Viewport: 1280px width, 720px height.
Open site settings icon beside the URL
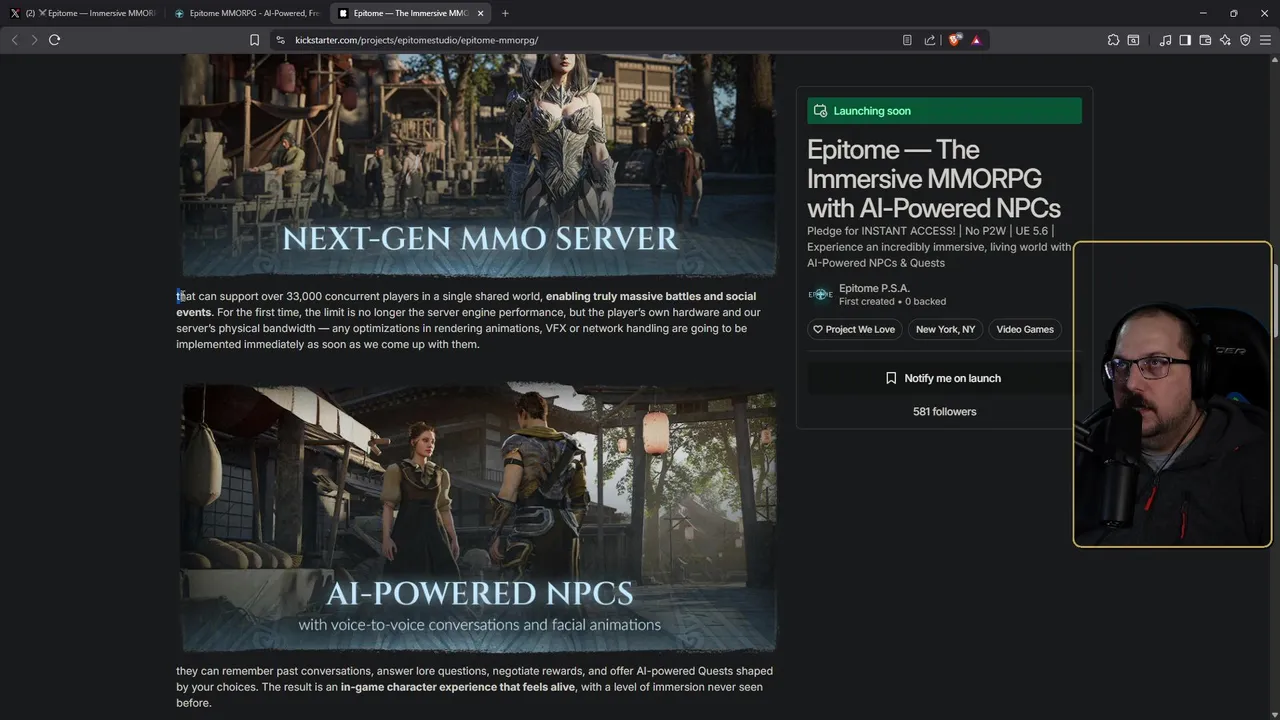[280, 40]
